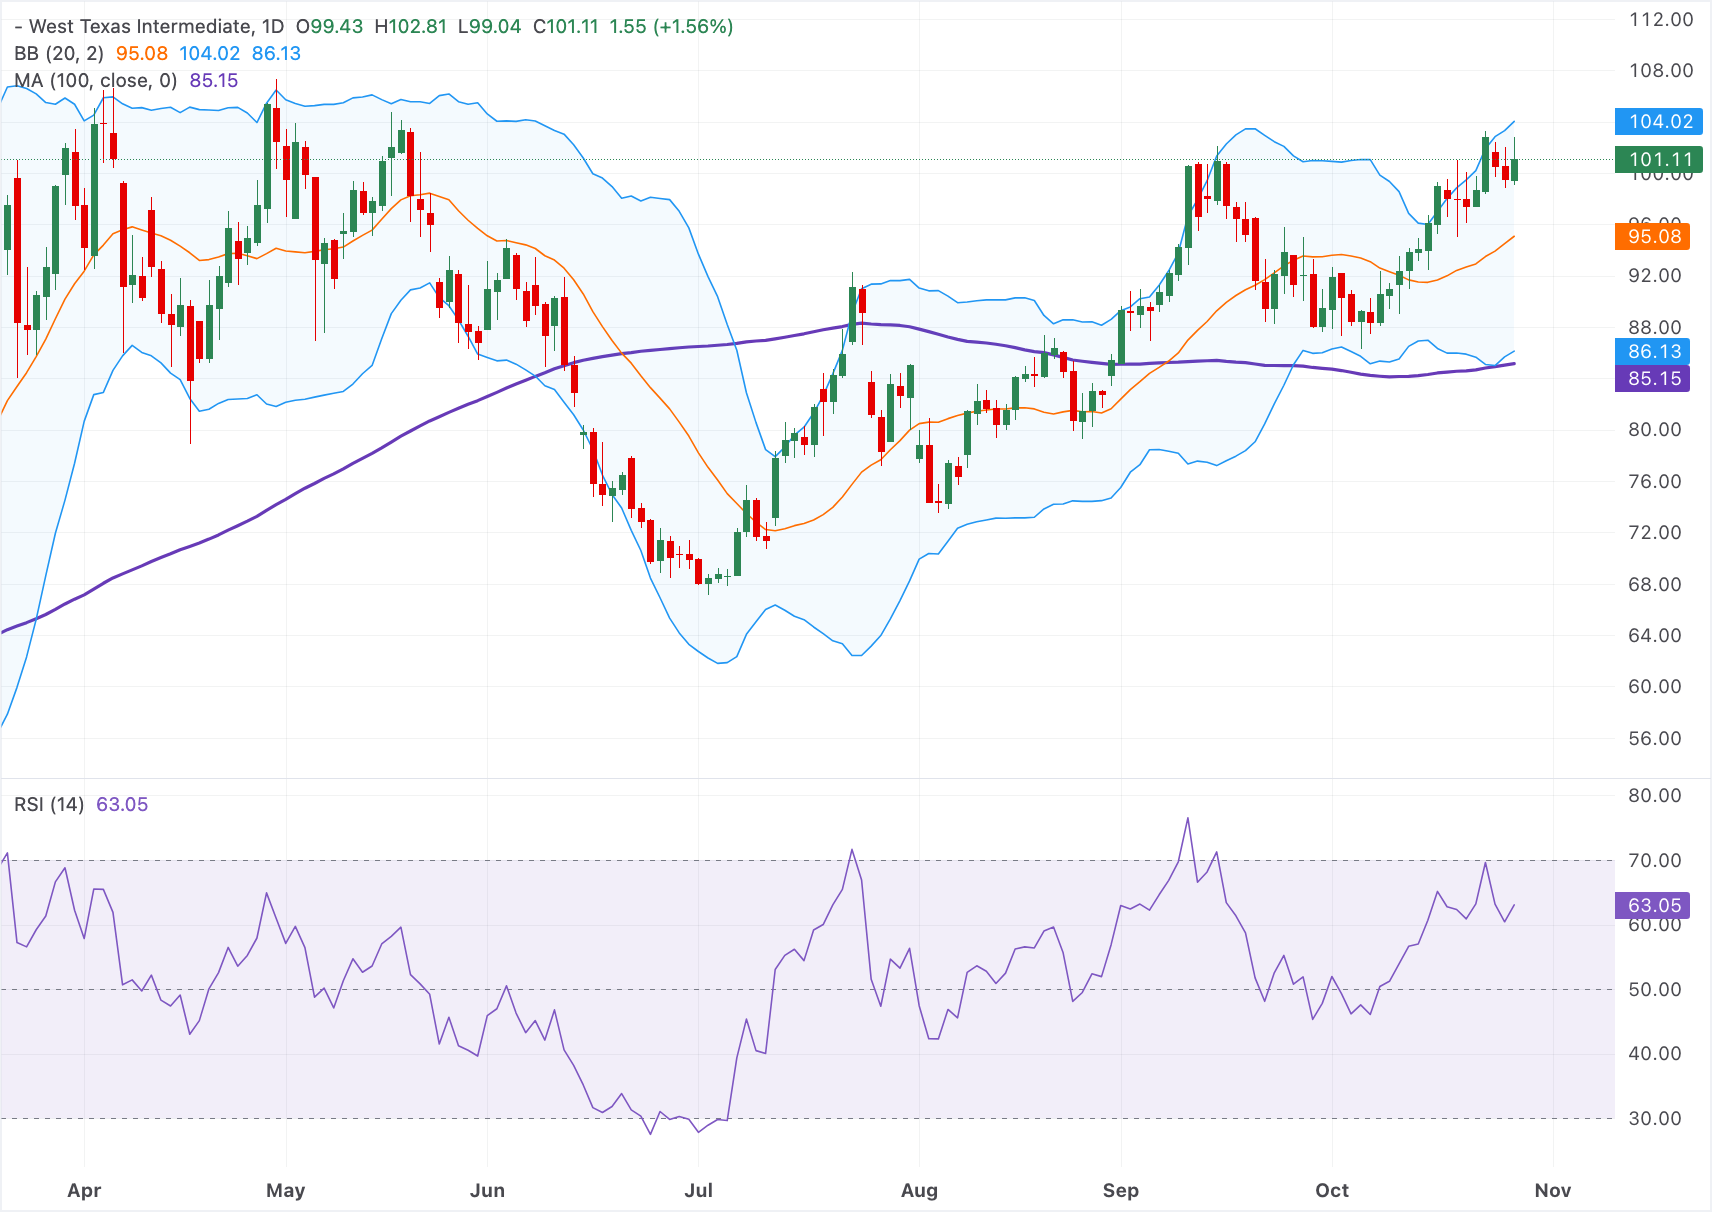1712x1223 pixels.
Task: Select the close value C101.11 in legend
Action: tap(565, 27)
